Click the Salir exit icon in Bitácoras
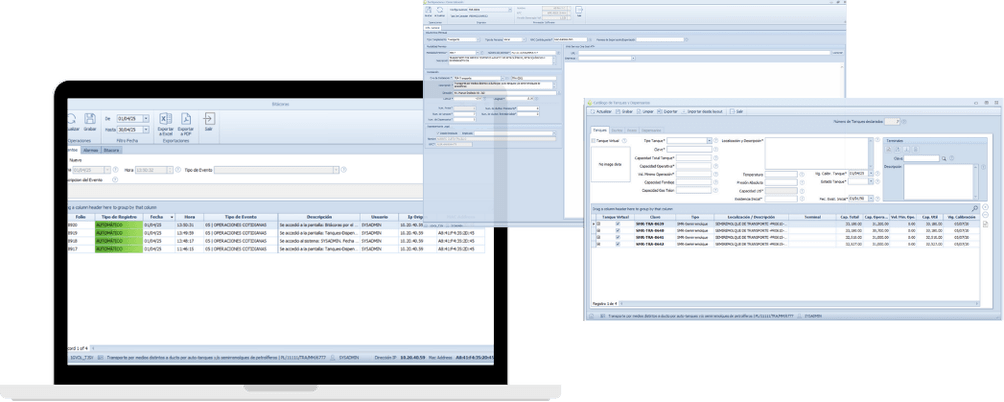The height and width of the screenshot is (402, 1004). point(209,120)
